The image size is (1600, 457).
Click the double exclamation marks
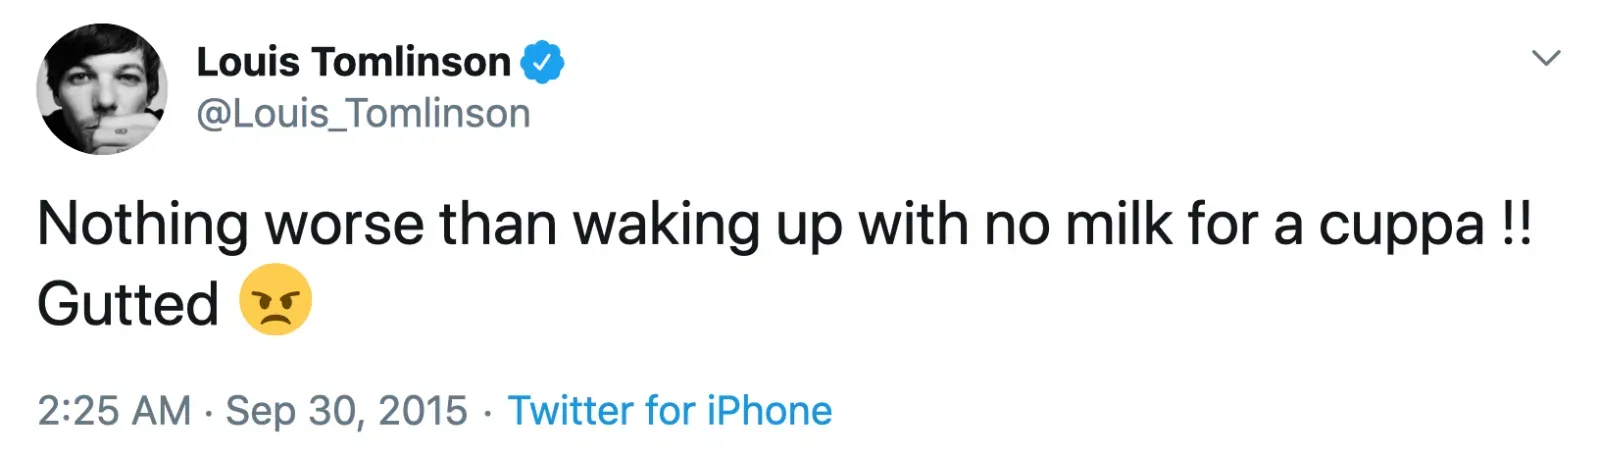point(1516,223)
